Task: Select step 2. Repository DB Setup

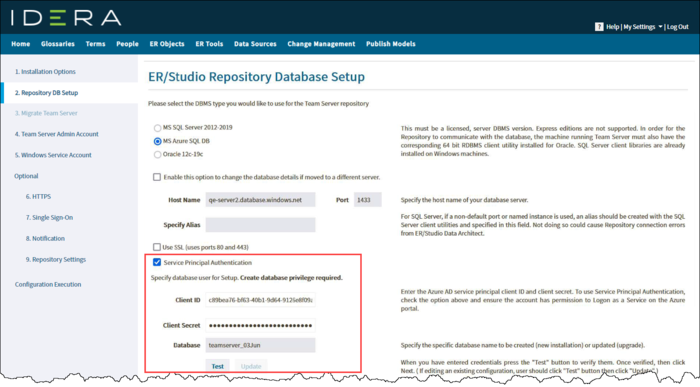Action: (46, 92)
